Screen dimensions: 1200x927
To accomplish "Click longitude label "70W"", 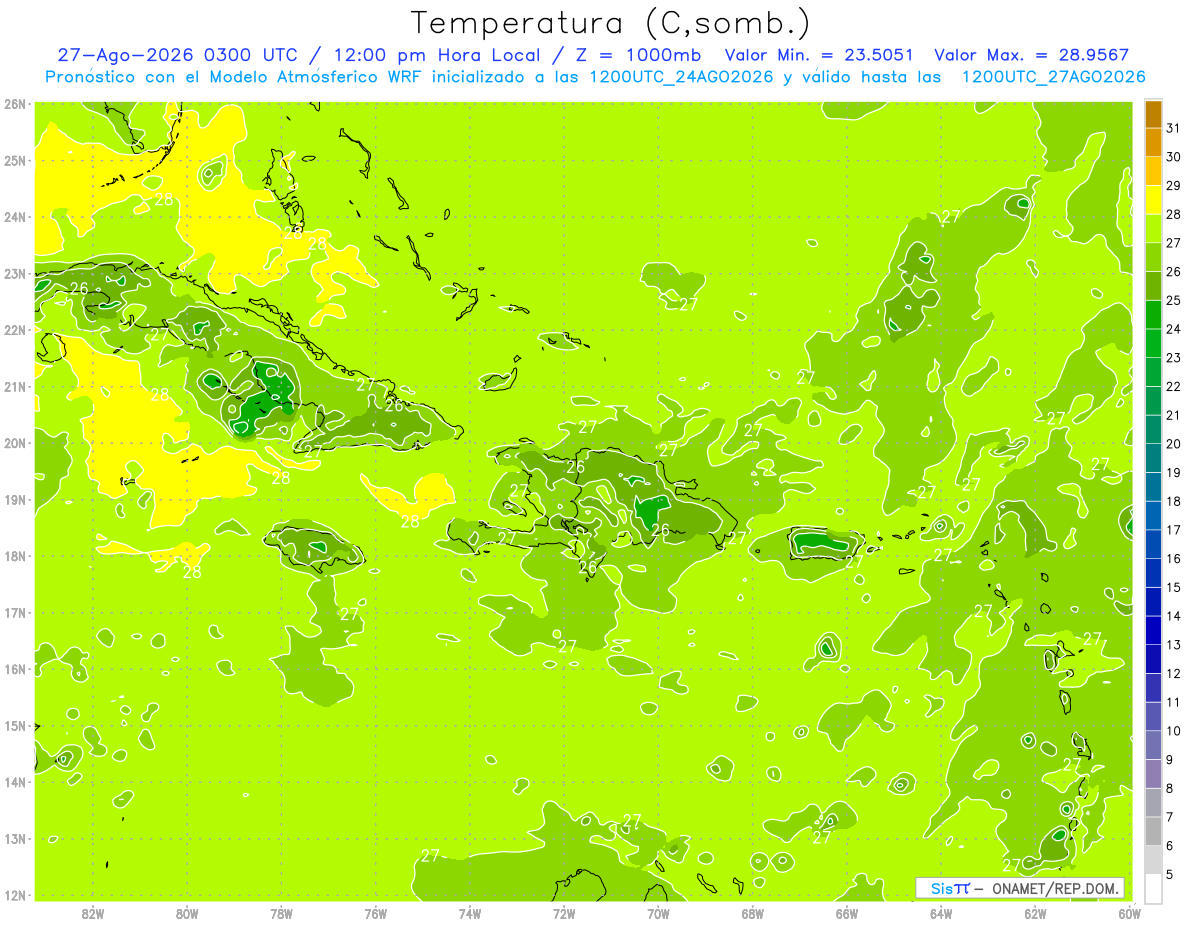I will point(658,913).
